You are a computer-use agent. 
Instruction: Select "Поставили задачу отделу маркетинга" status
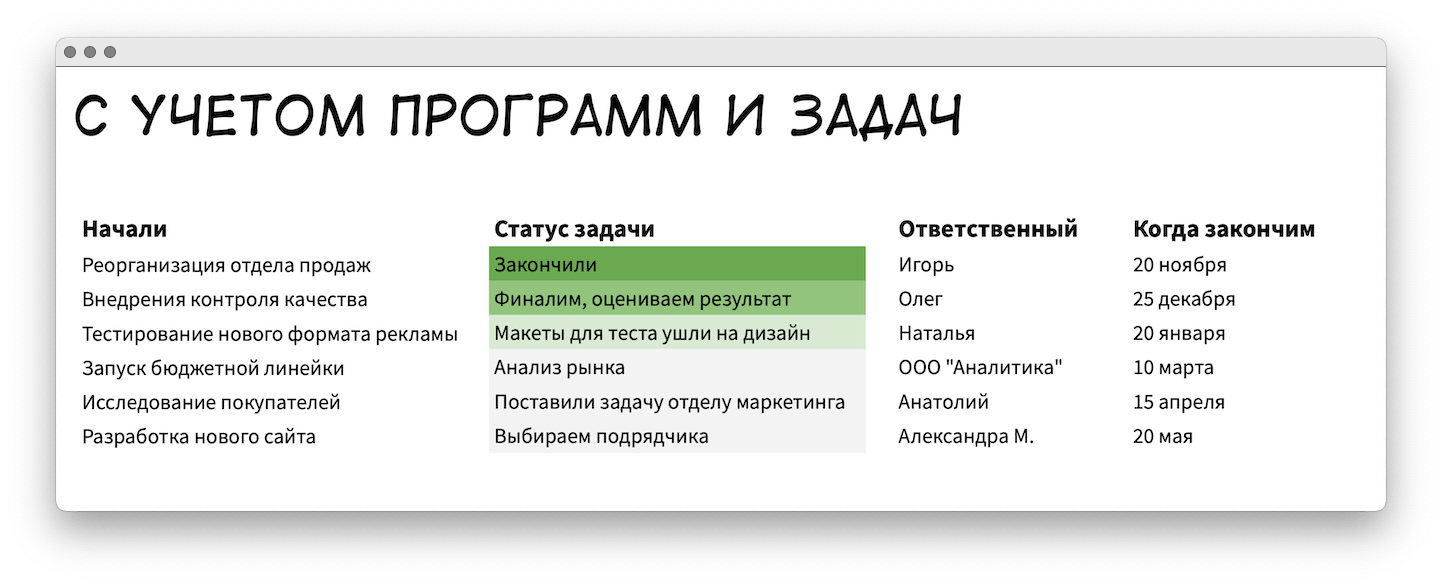point(676,402)
